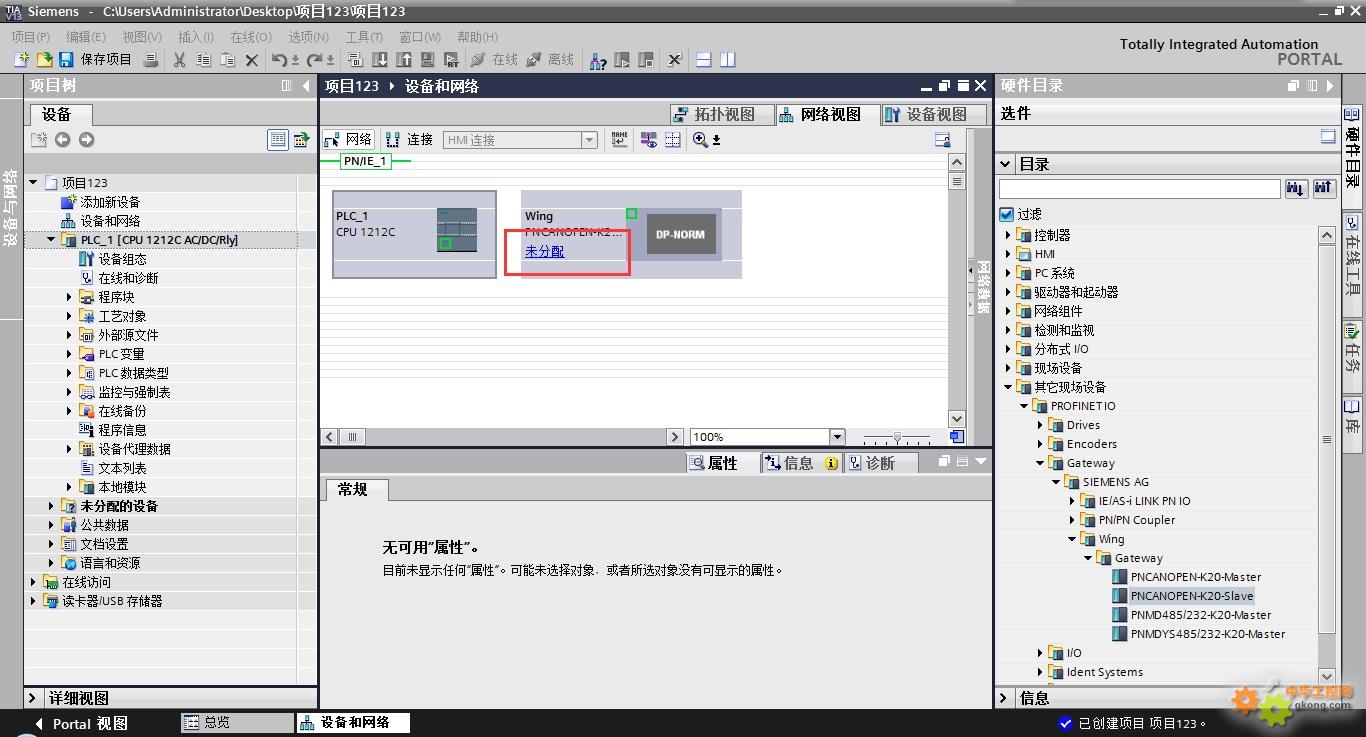Click the network view vertical scrollbar down arrow

coord(957,419)
